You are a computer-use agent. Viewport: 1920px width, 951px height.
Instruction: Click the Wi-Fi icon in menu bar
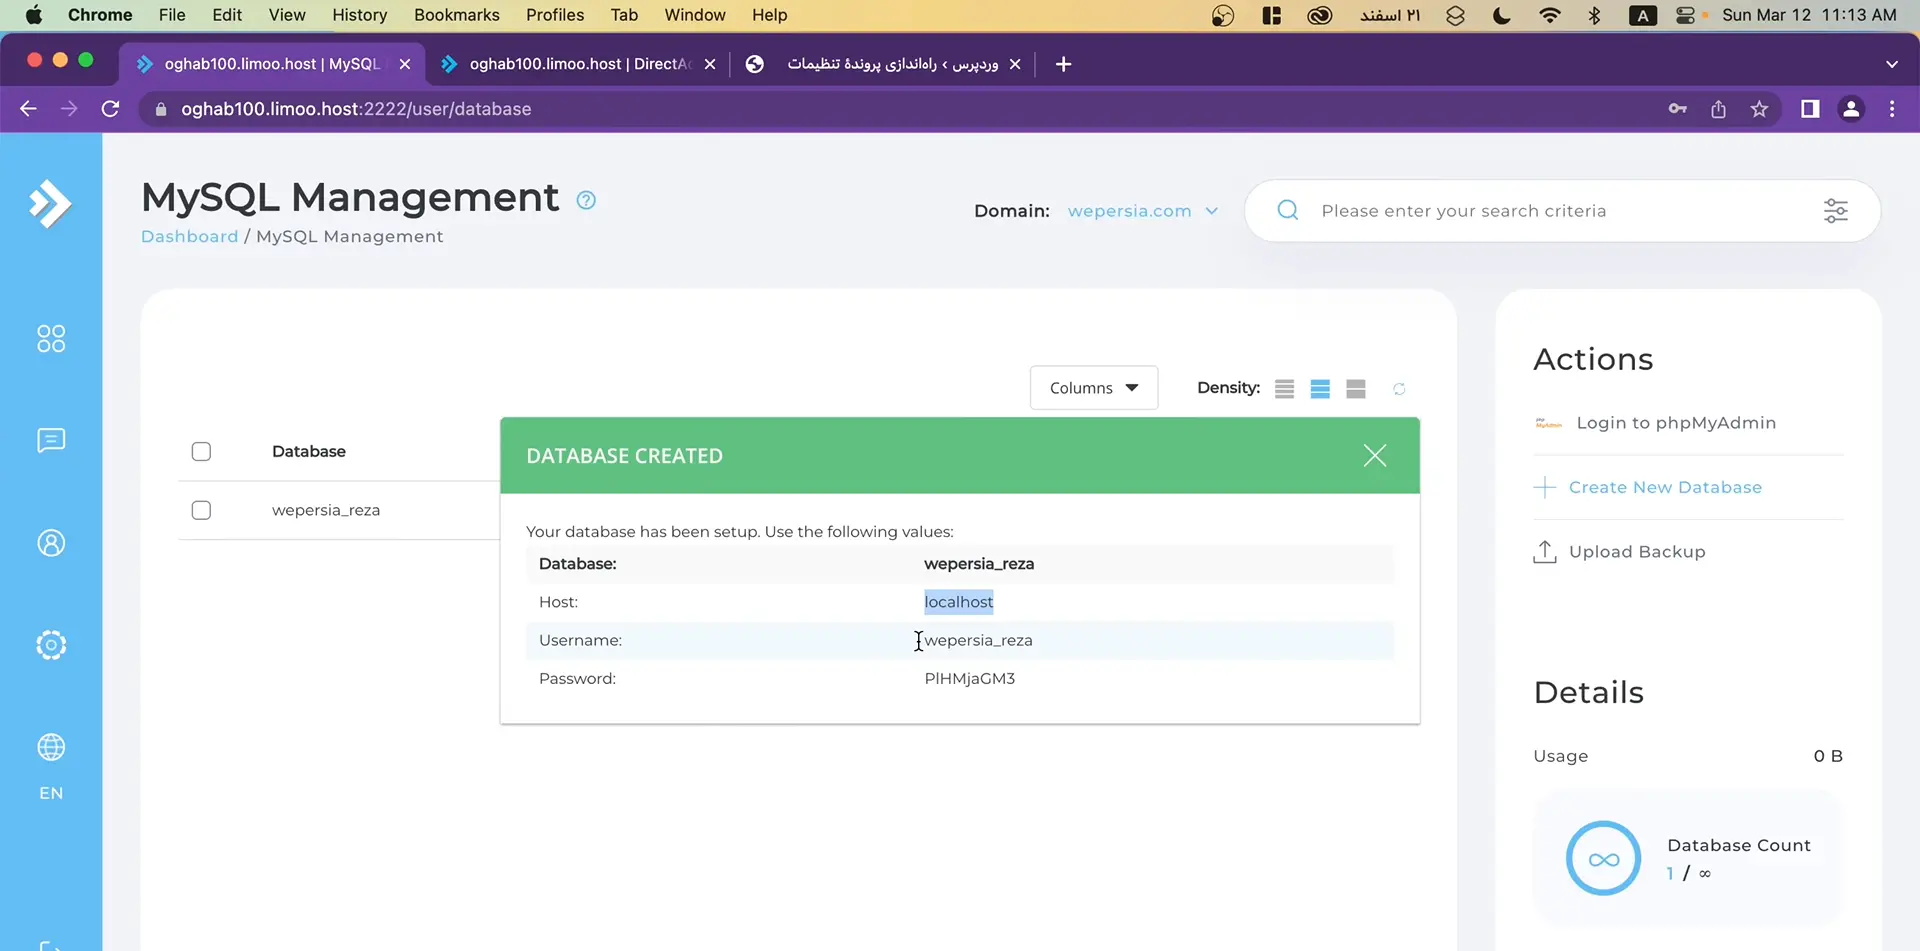(x=1549, y=15)
